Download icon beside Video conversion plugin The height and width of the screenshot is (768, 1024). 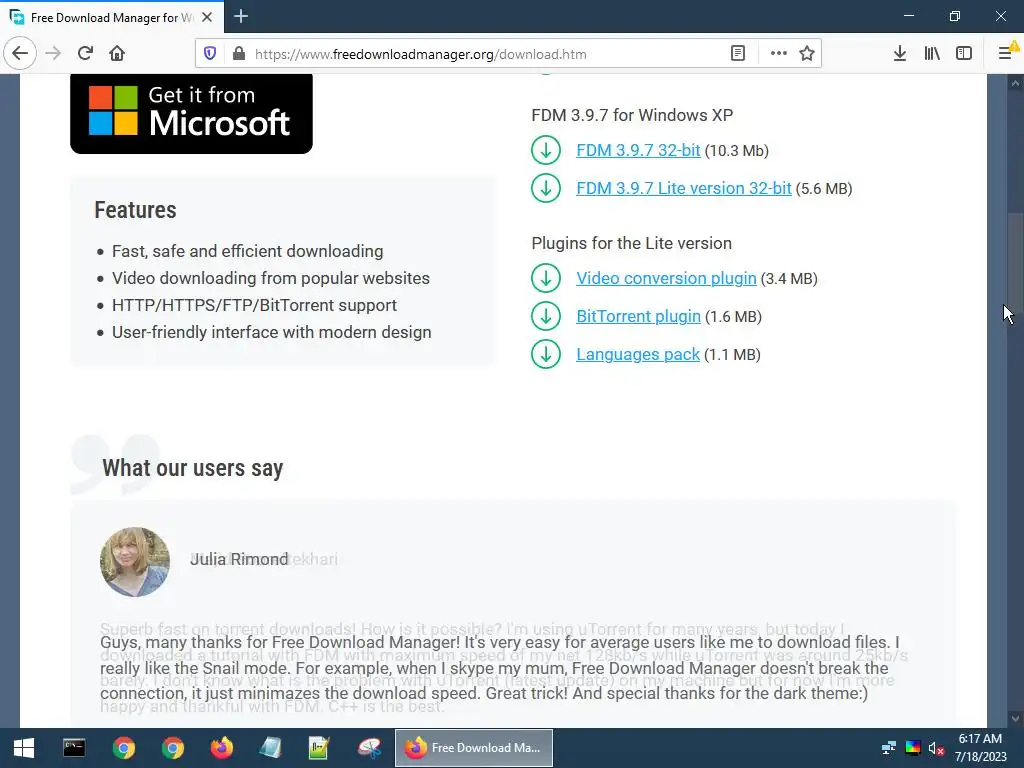tap(546, 278)
